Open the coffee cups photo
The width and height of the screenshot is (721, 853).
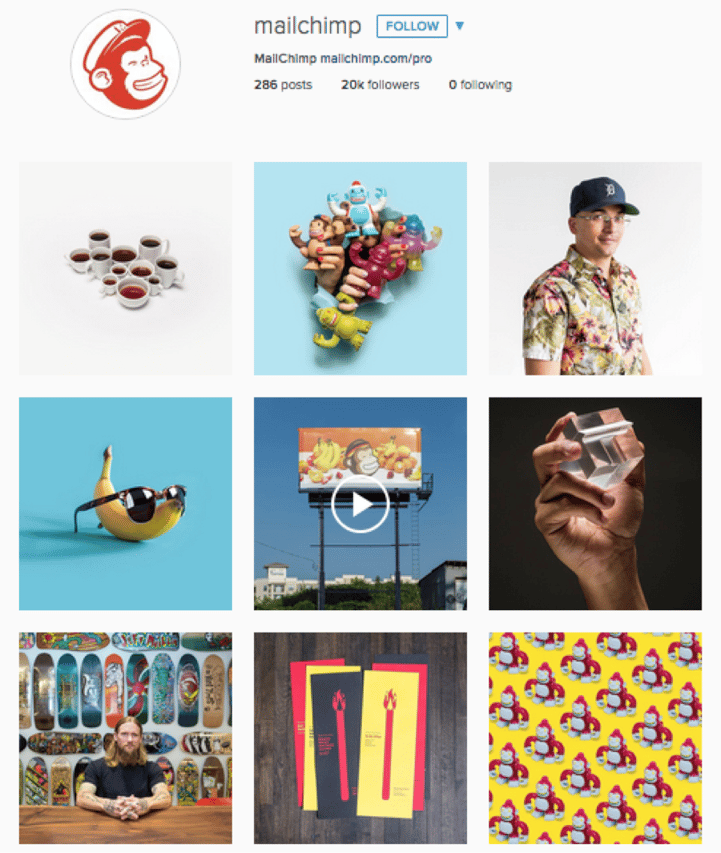tap(125, 268)
